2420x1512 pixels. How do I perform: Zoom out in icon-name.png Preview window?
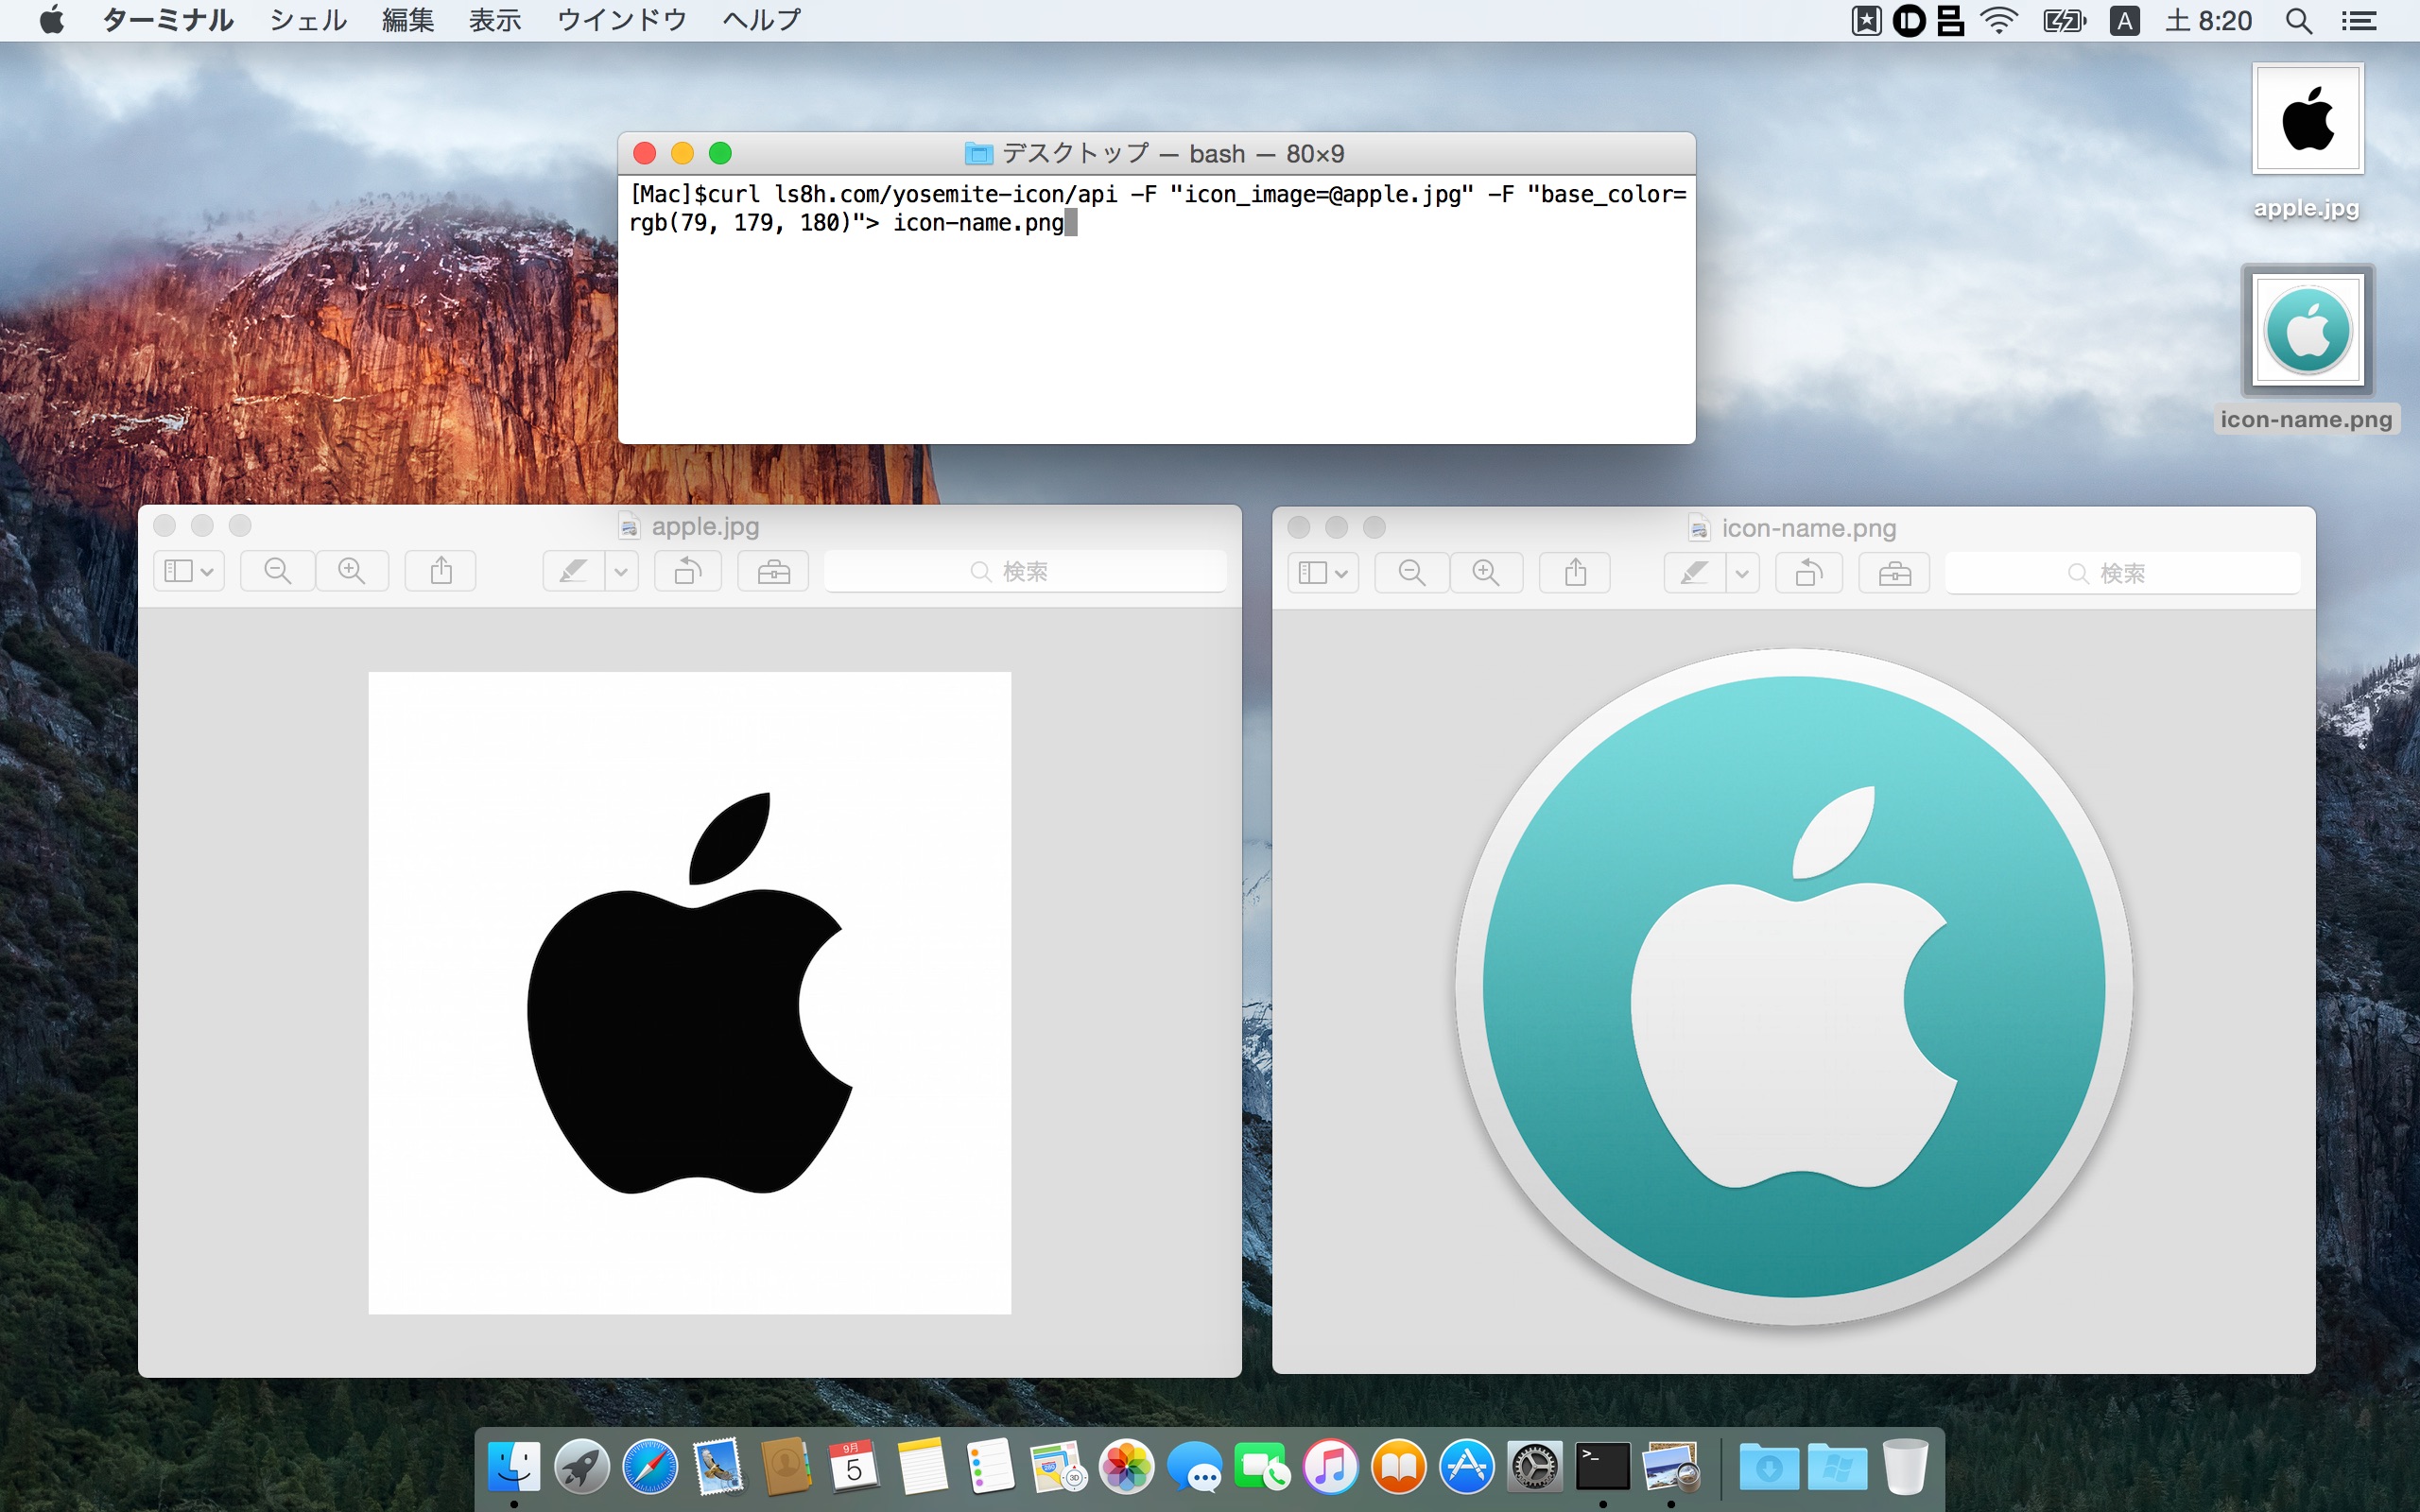tap(1412, 573)
